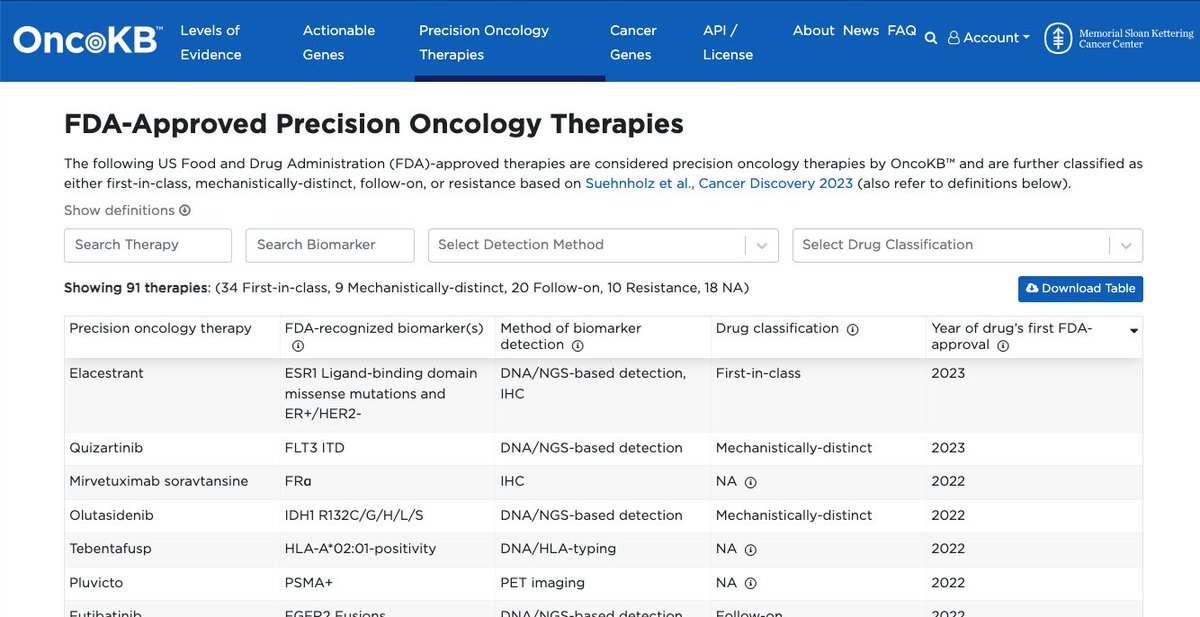Click Mechanistically-distinct in Olutasidenib row
Image resolution: width=1200 pixels, height=617 pixels.
tap(794, 516)
